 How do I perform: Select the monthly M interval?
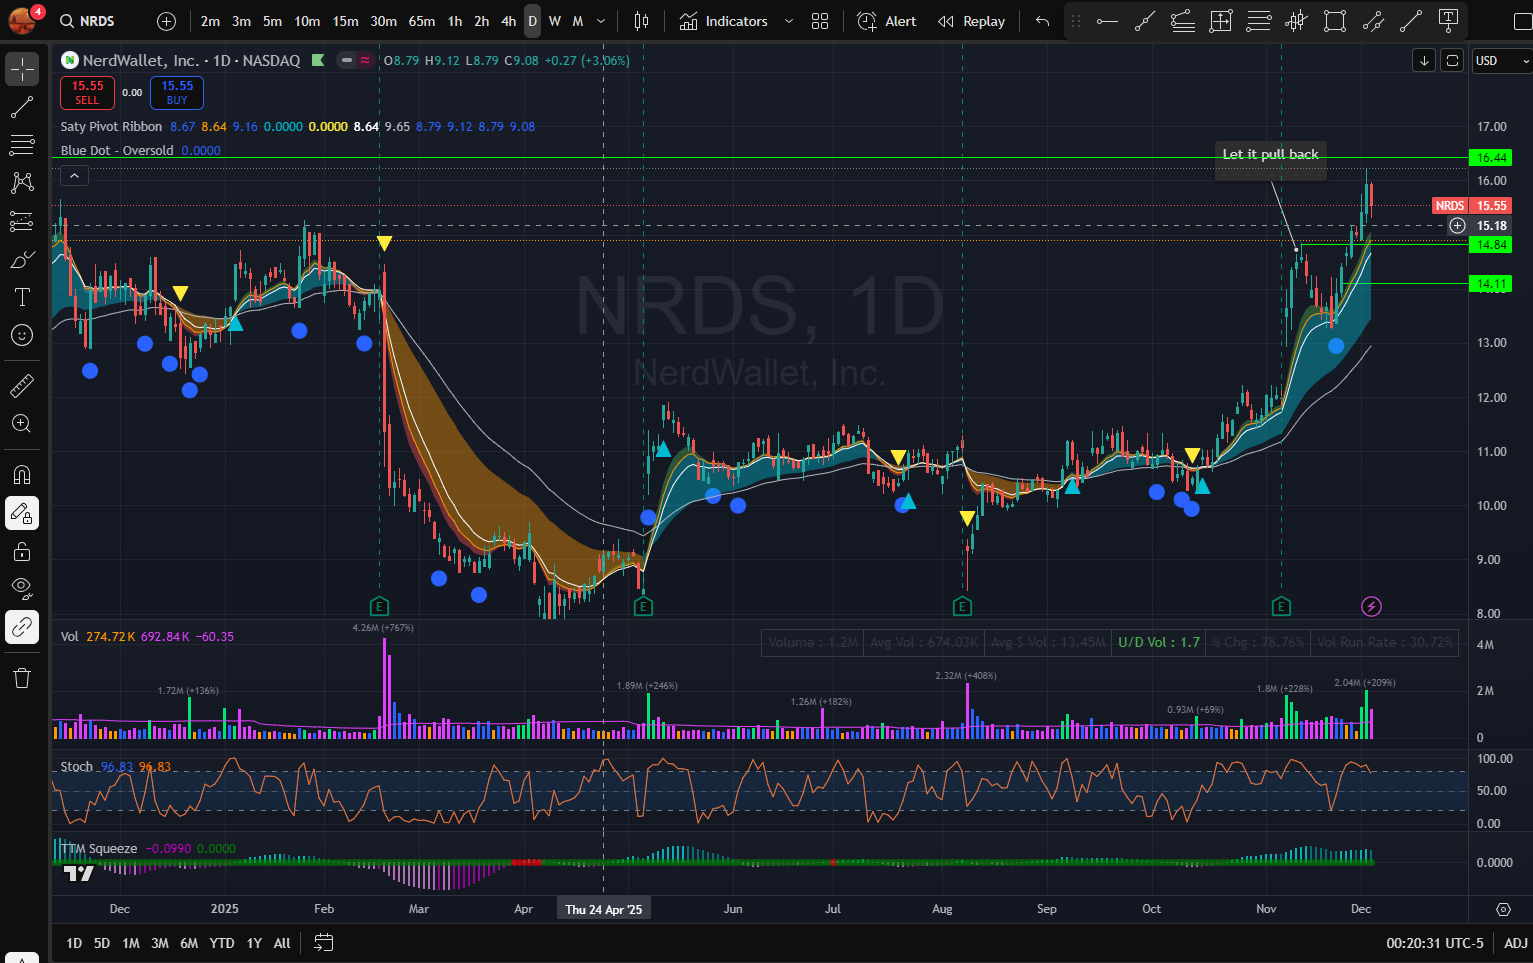tap(577, 21)
